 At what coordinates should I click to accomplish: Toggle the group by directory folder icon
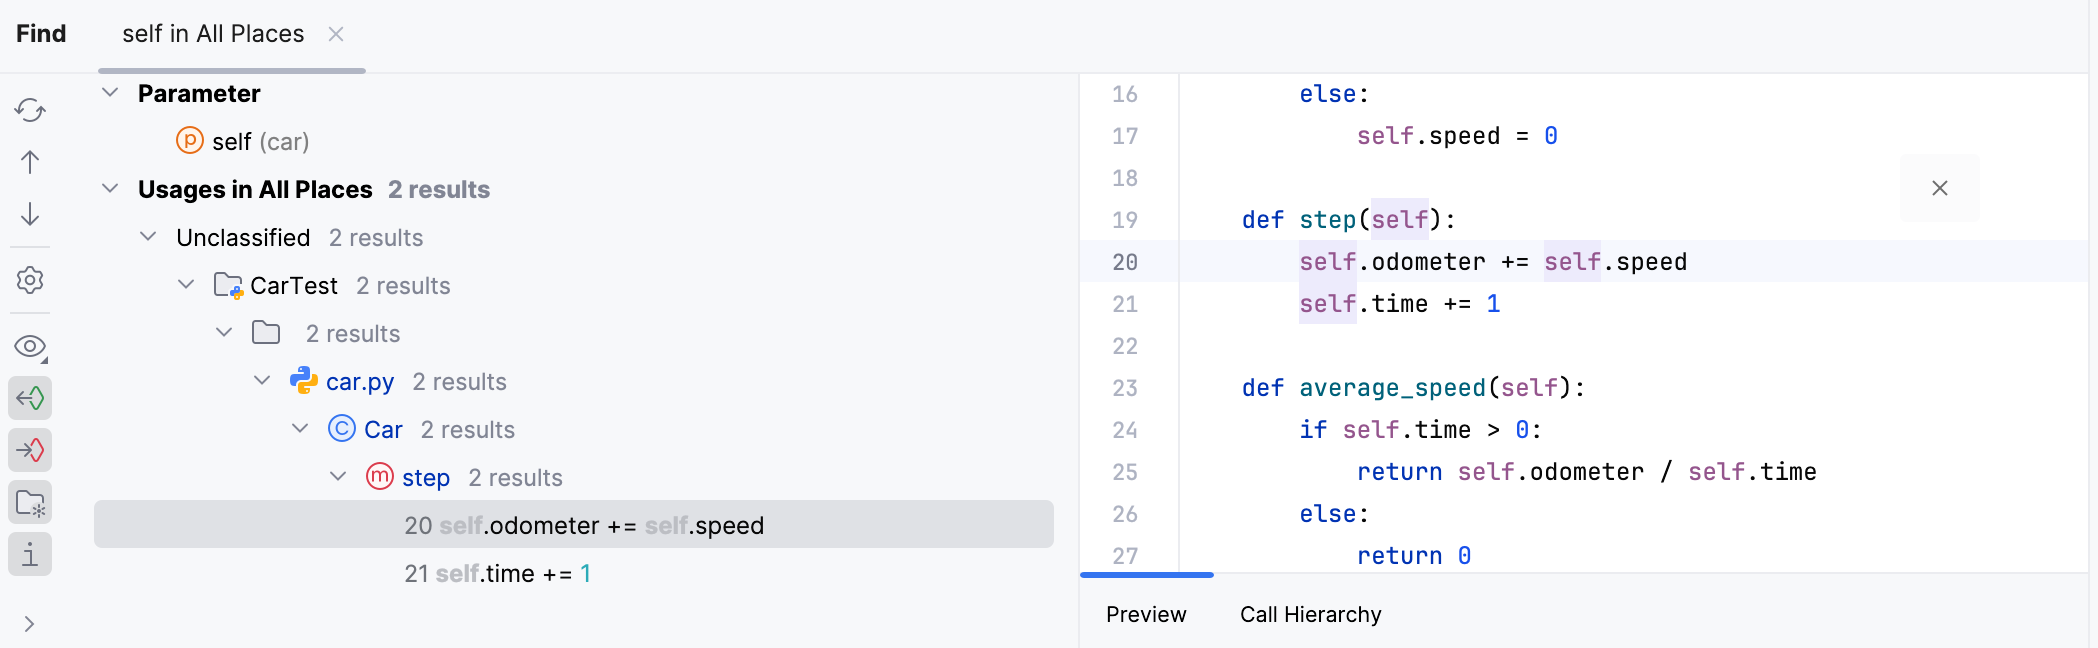click(30, 502)
